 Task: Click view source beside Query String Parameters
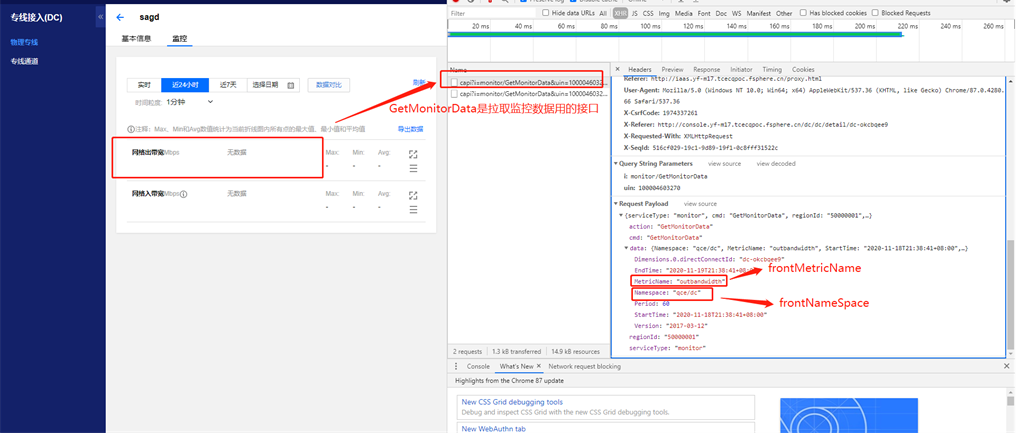click(x=724, y=164)
